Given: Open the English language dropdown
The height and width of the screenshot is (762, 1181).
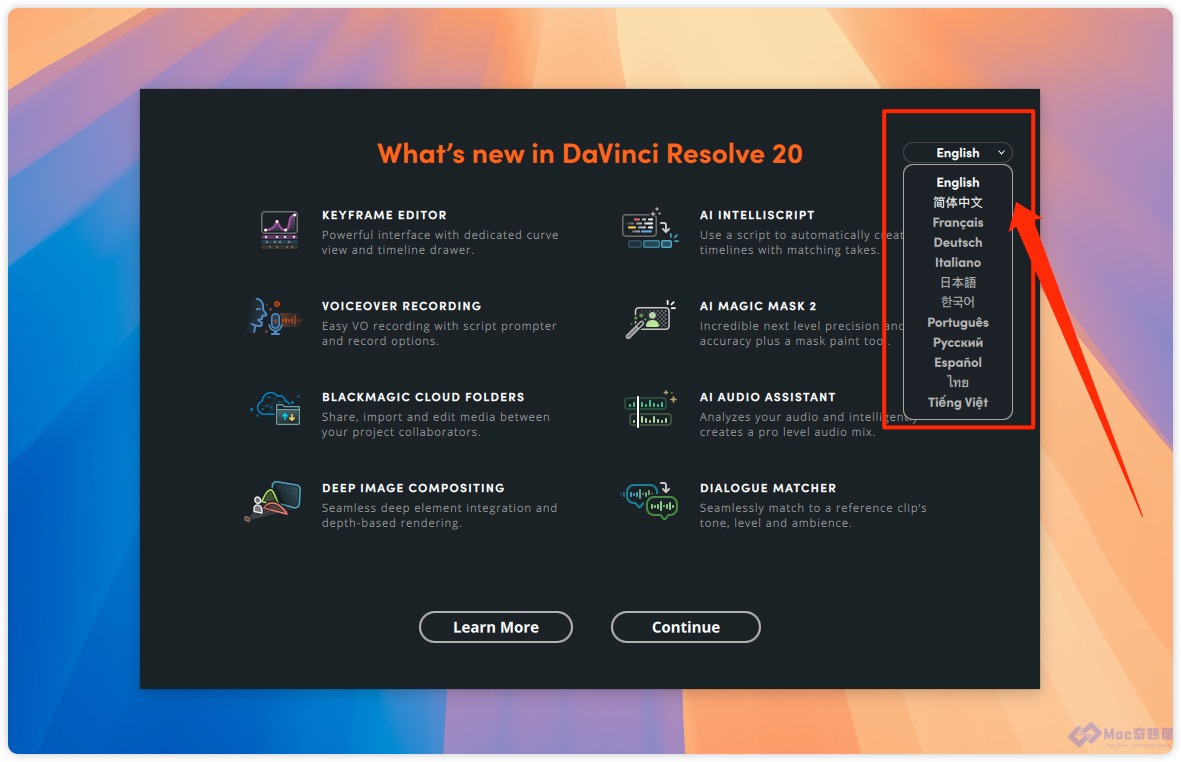Looking at the screenshot, I should [957, 153].
